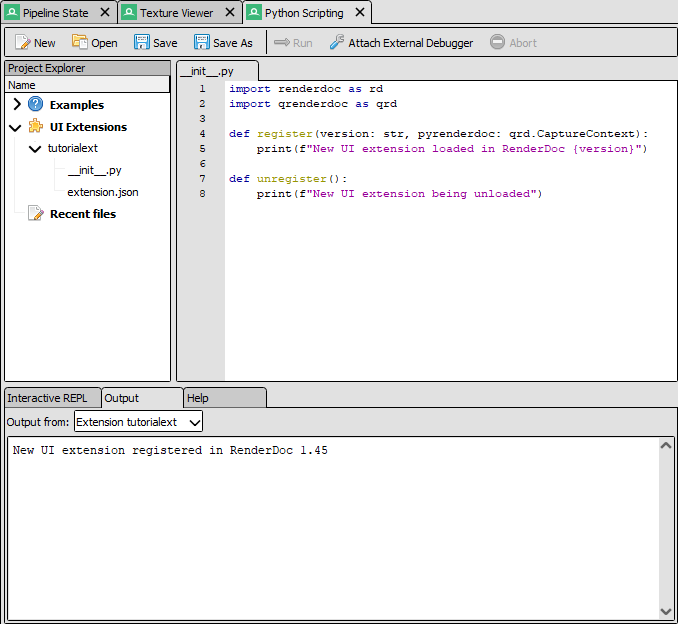This screenshot has height=624, width=678.
Task: Click the Attach External Debugger wrench icon
Action: 337,42
